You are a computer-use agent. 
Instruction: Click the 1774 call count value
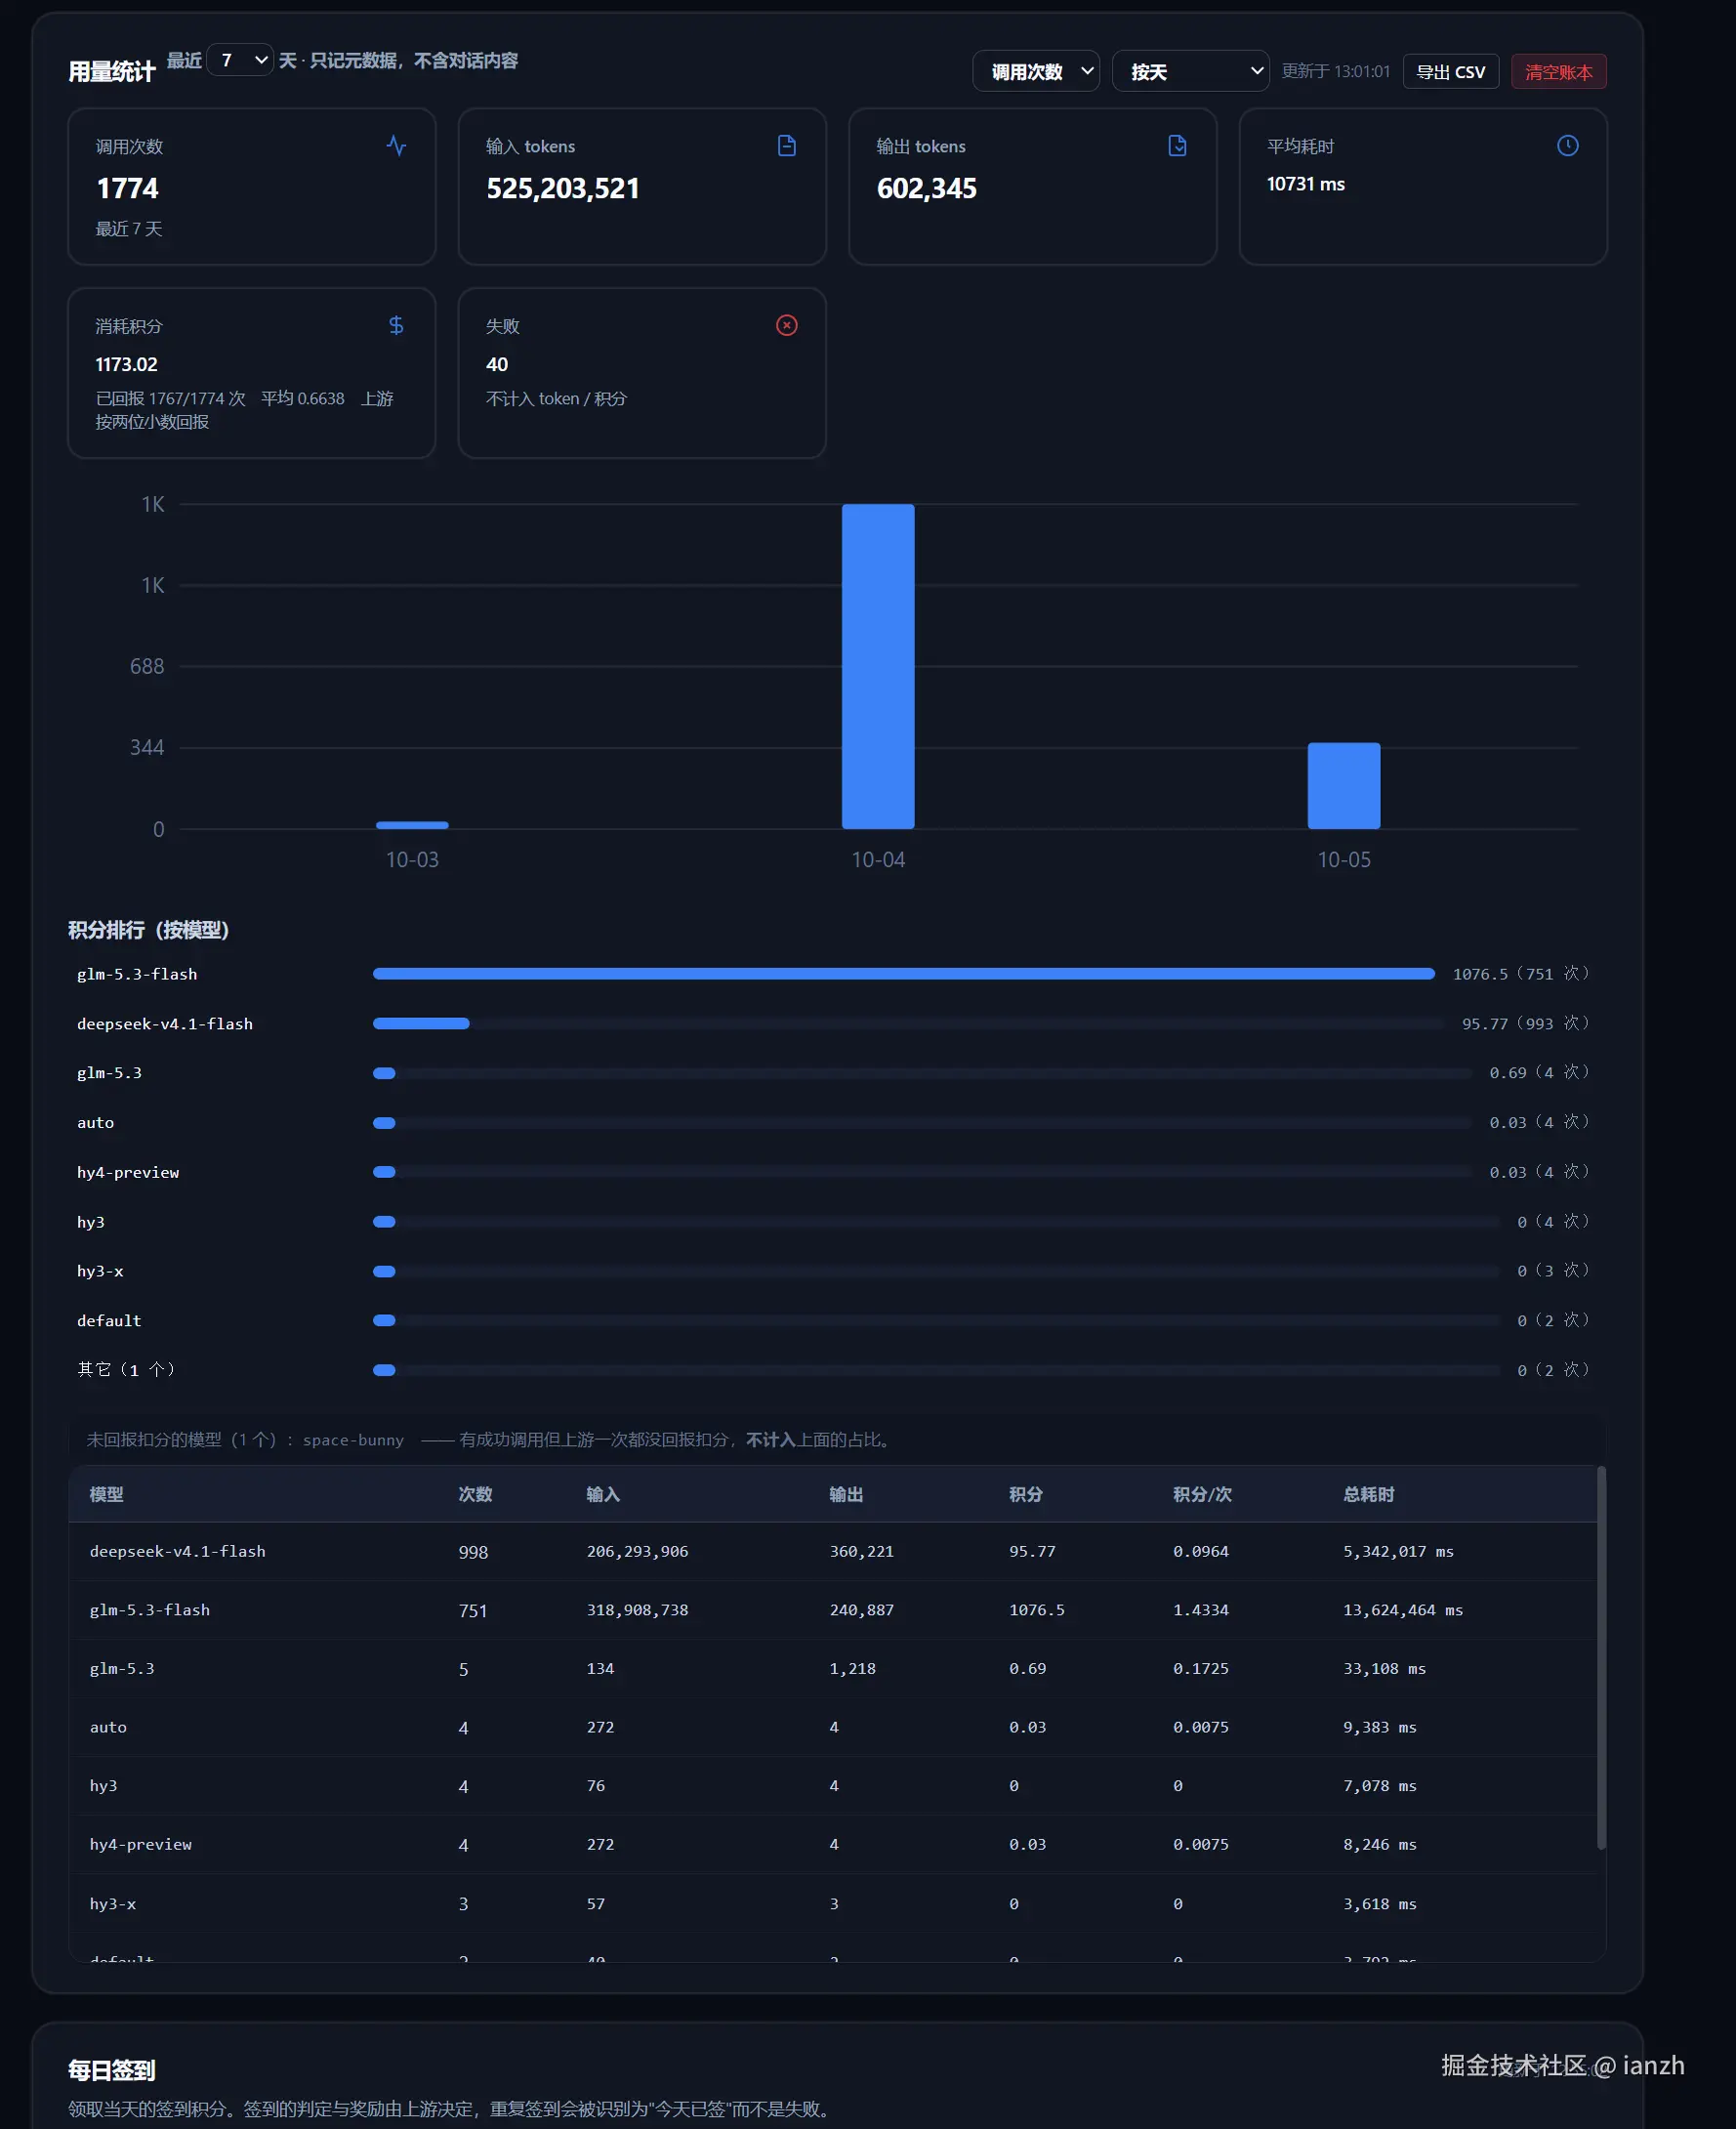pos(127,188)
